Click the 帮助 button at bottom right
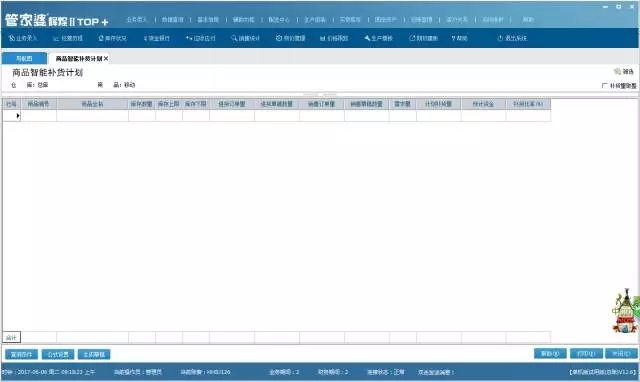This screenshot has height=382, width=640. pyautogui.click(x=550, y=353)
